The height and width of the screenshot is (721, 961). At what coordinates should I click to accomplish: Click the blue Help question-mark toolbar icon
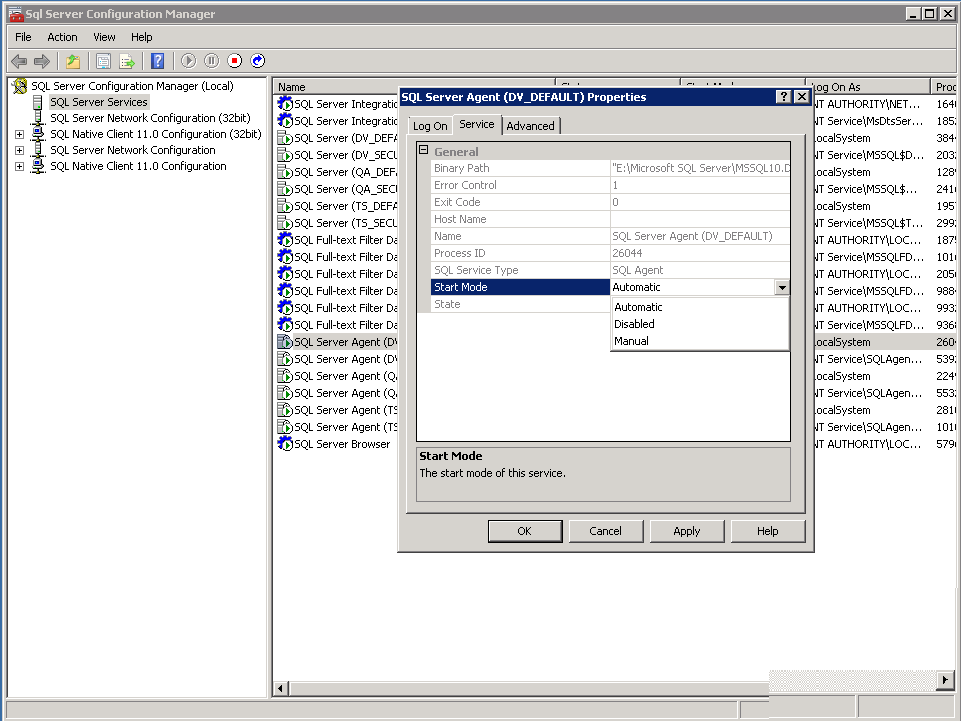[x=158, y=61]
